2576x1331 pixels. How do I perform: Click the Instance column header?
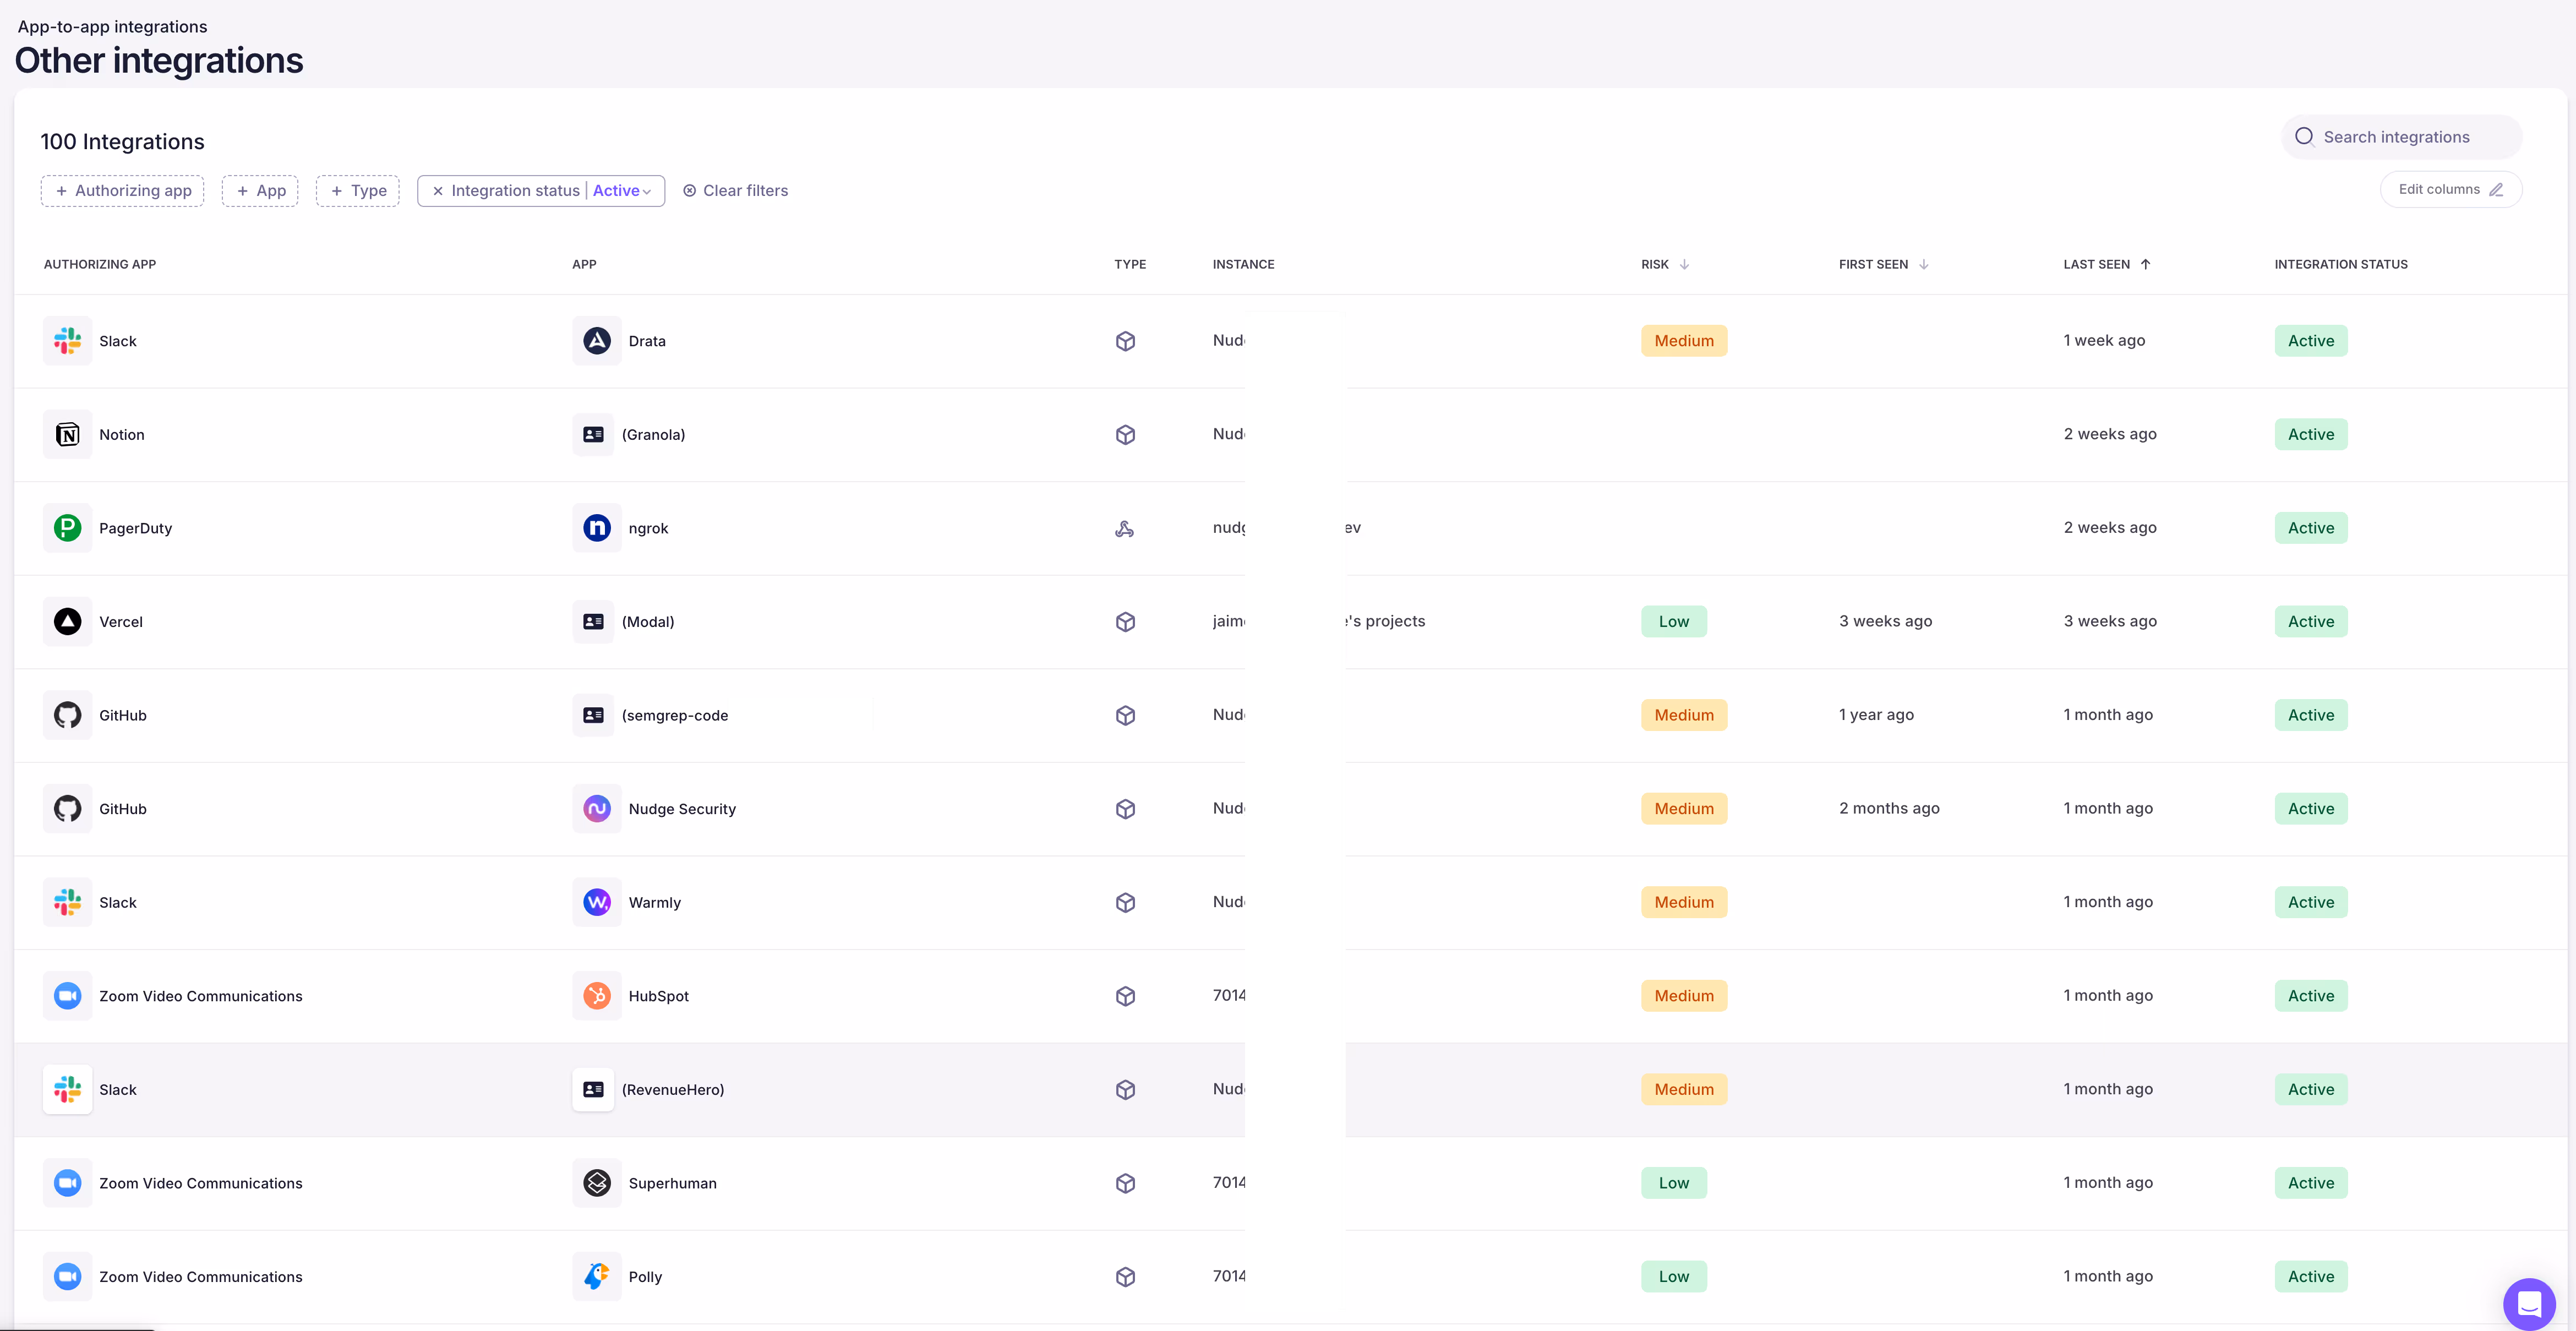(1243, 264)
